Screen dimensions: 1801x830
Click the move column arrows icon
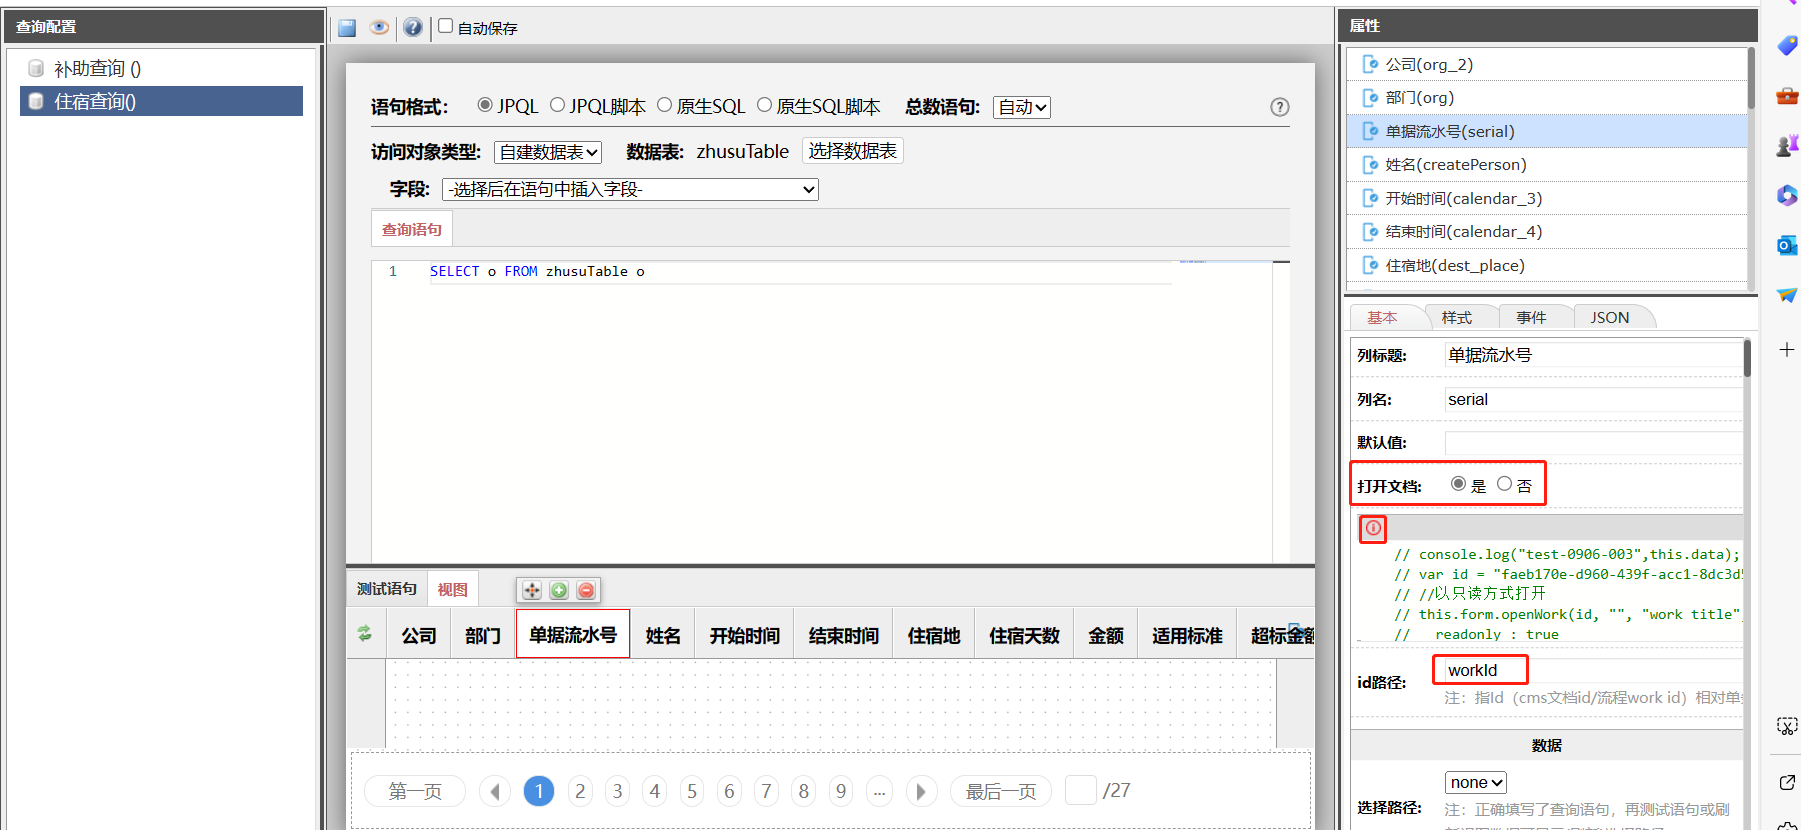pyautogui.click(x=532, y=590)
